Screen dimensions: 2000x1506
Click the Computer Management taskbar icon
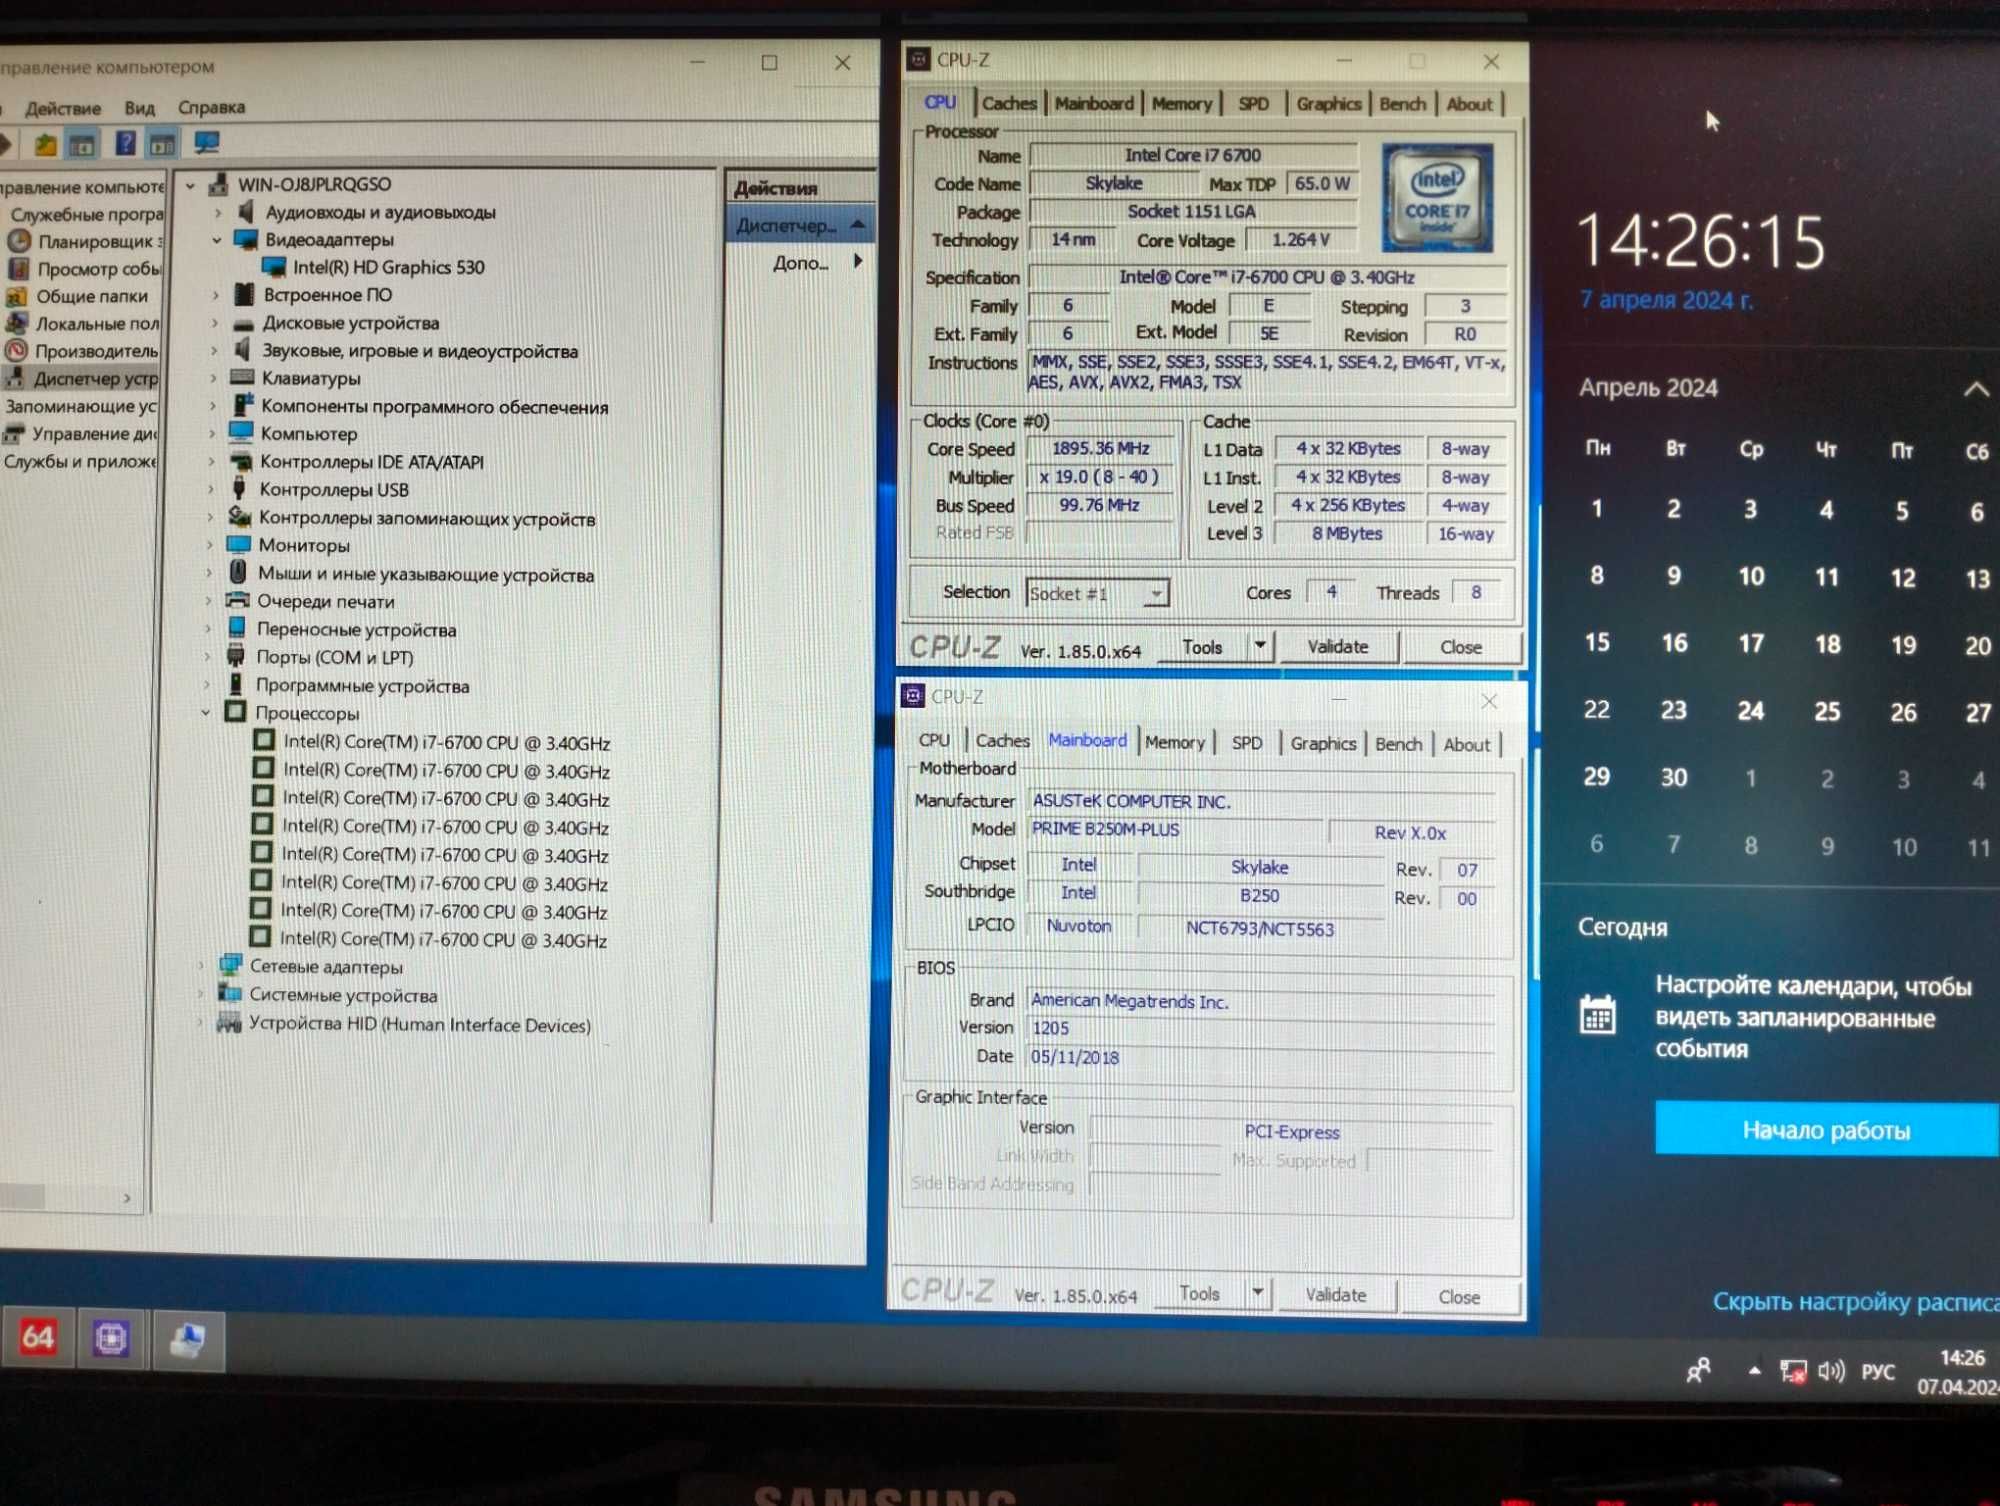[x=187, y=1339]
